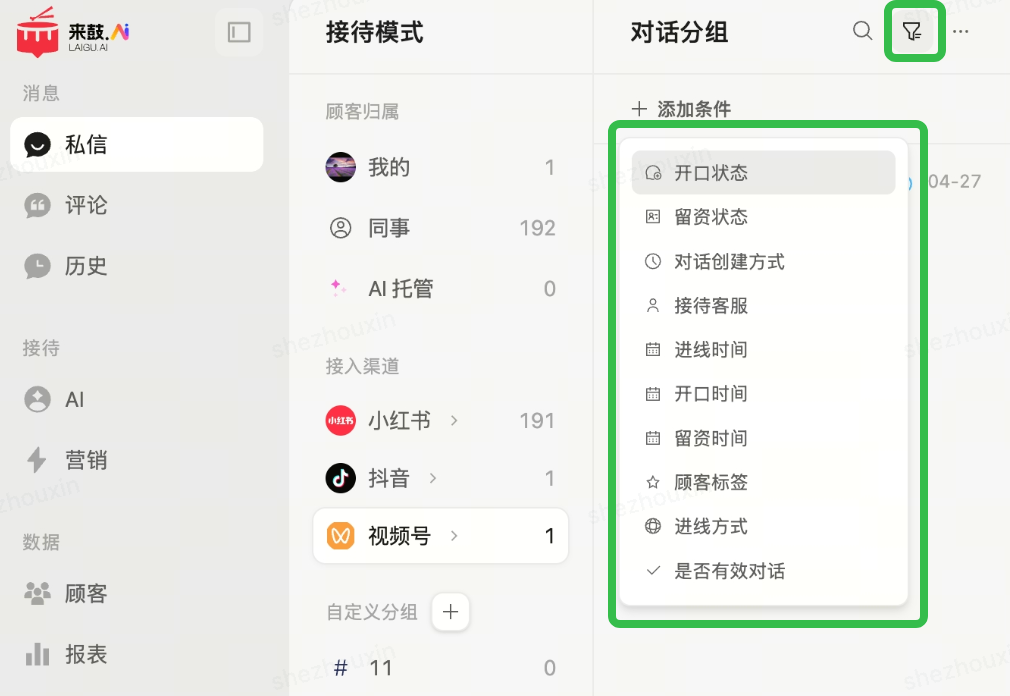Choose 顾客标签 filter condition
The image size is (1010, 696).
(x=710, y=483)
